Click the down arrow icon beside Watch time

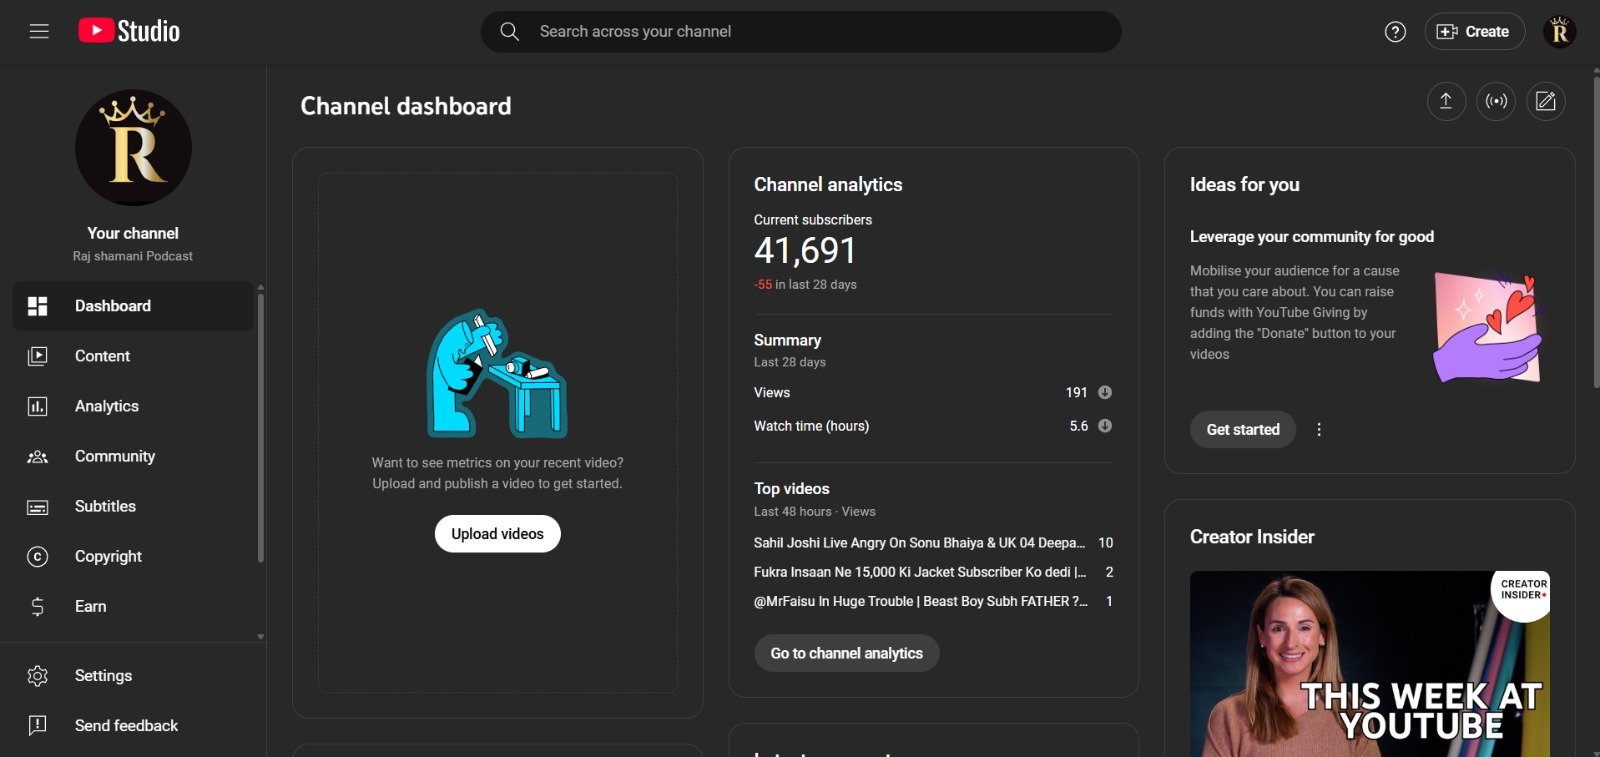[1105, 425]
